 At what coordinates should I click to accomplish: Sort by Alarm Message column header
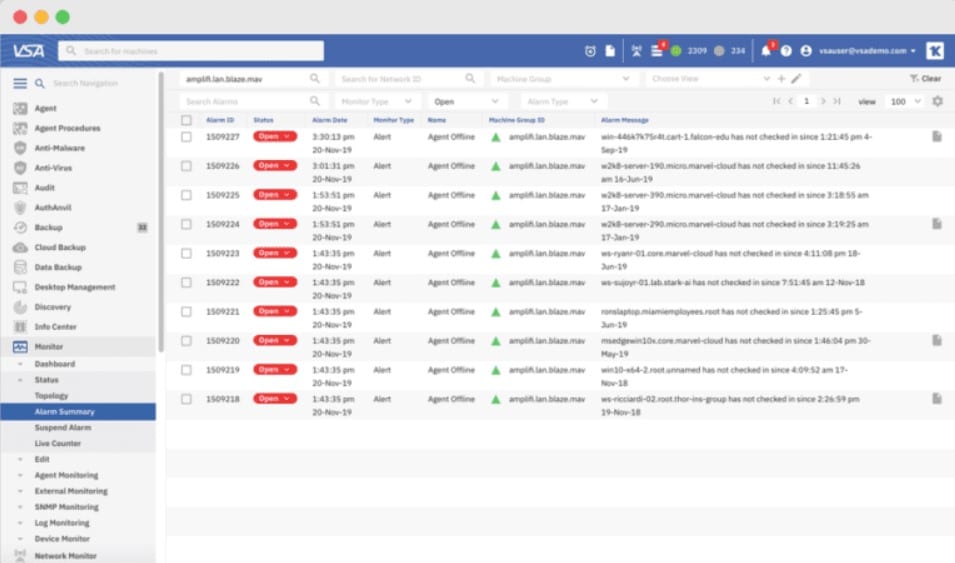[624, 120]
